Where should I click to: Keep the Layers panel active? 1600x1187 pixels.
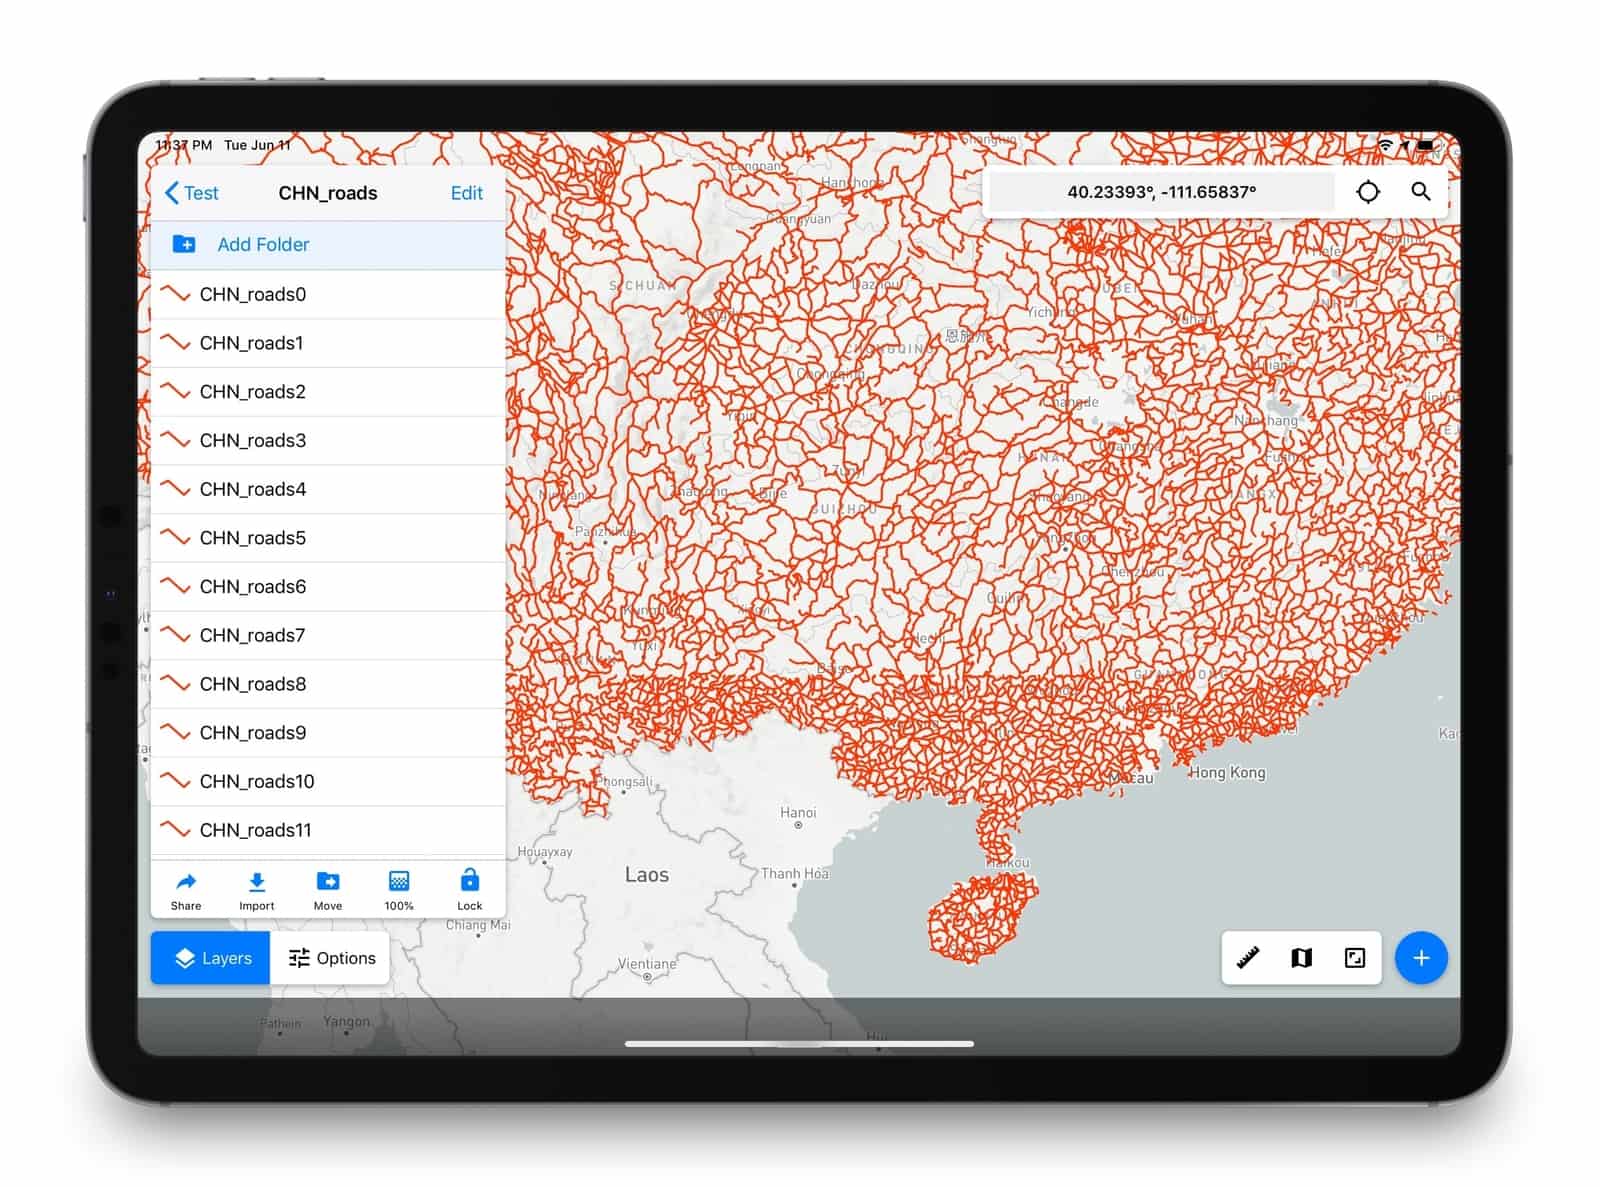coord(210,958)
